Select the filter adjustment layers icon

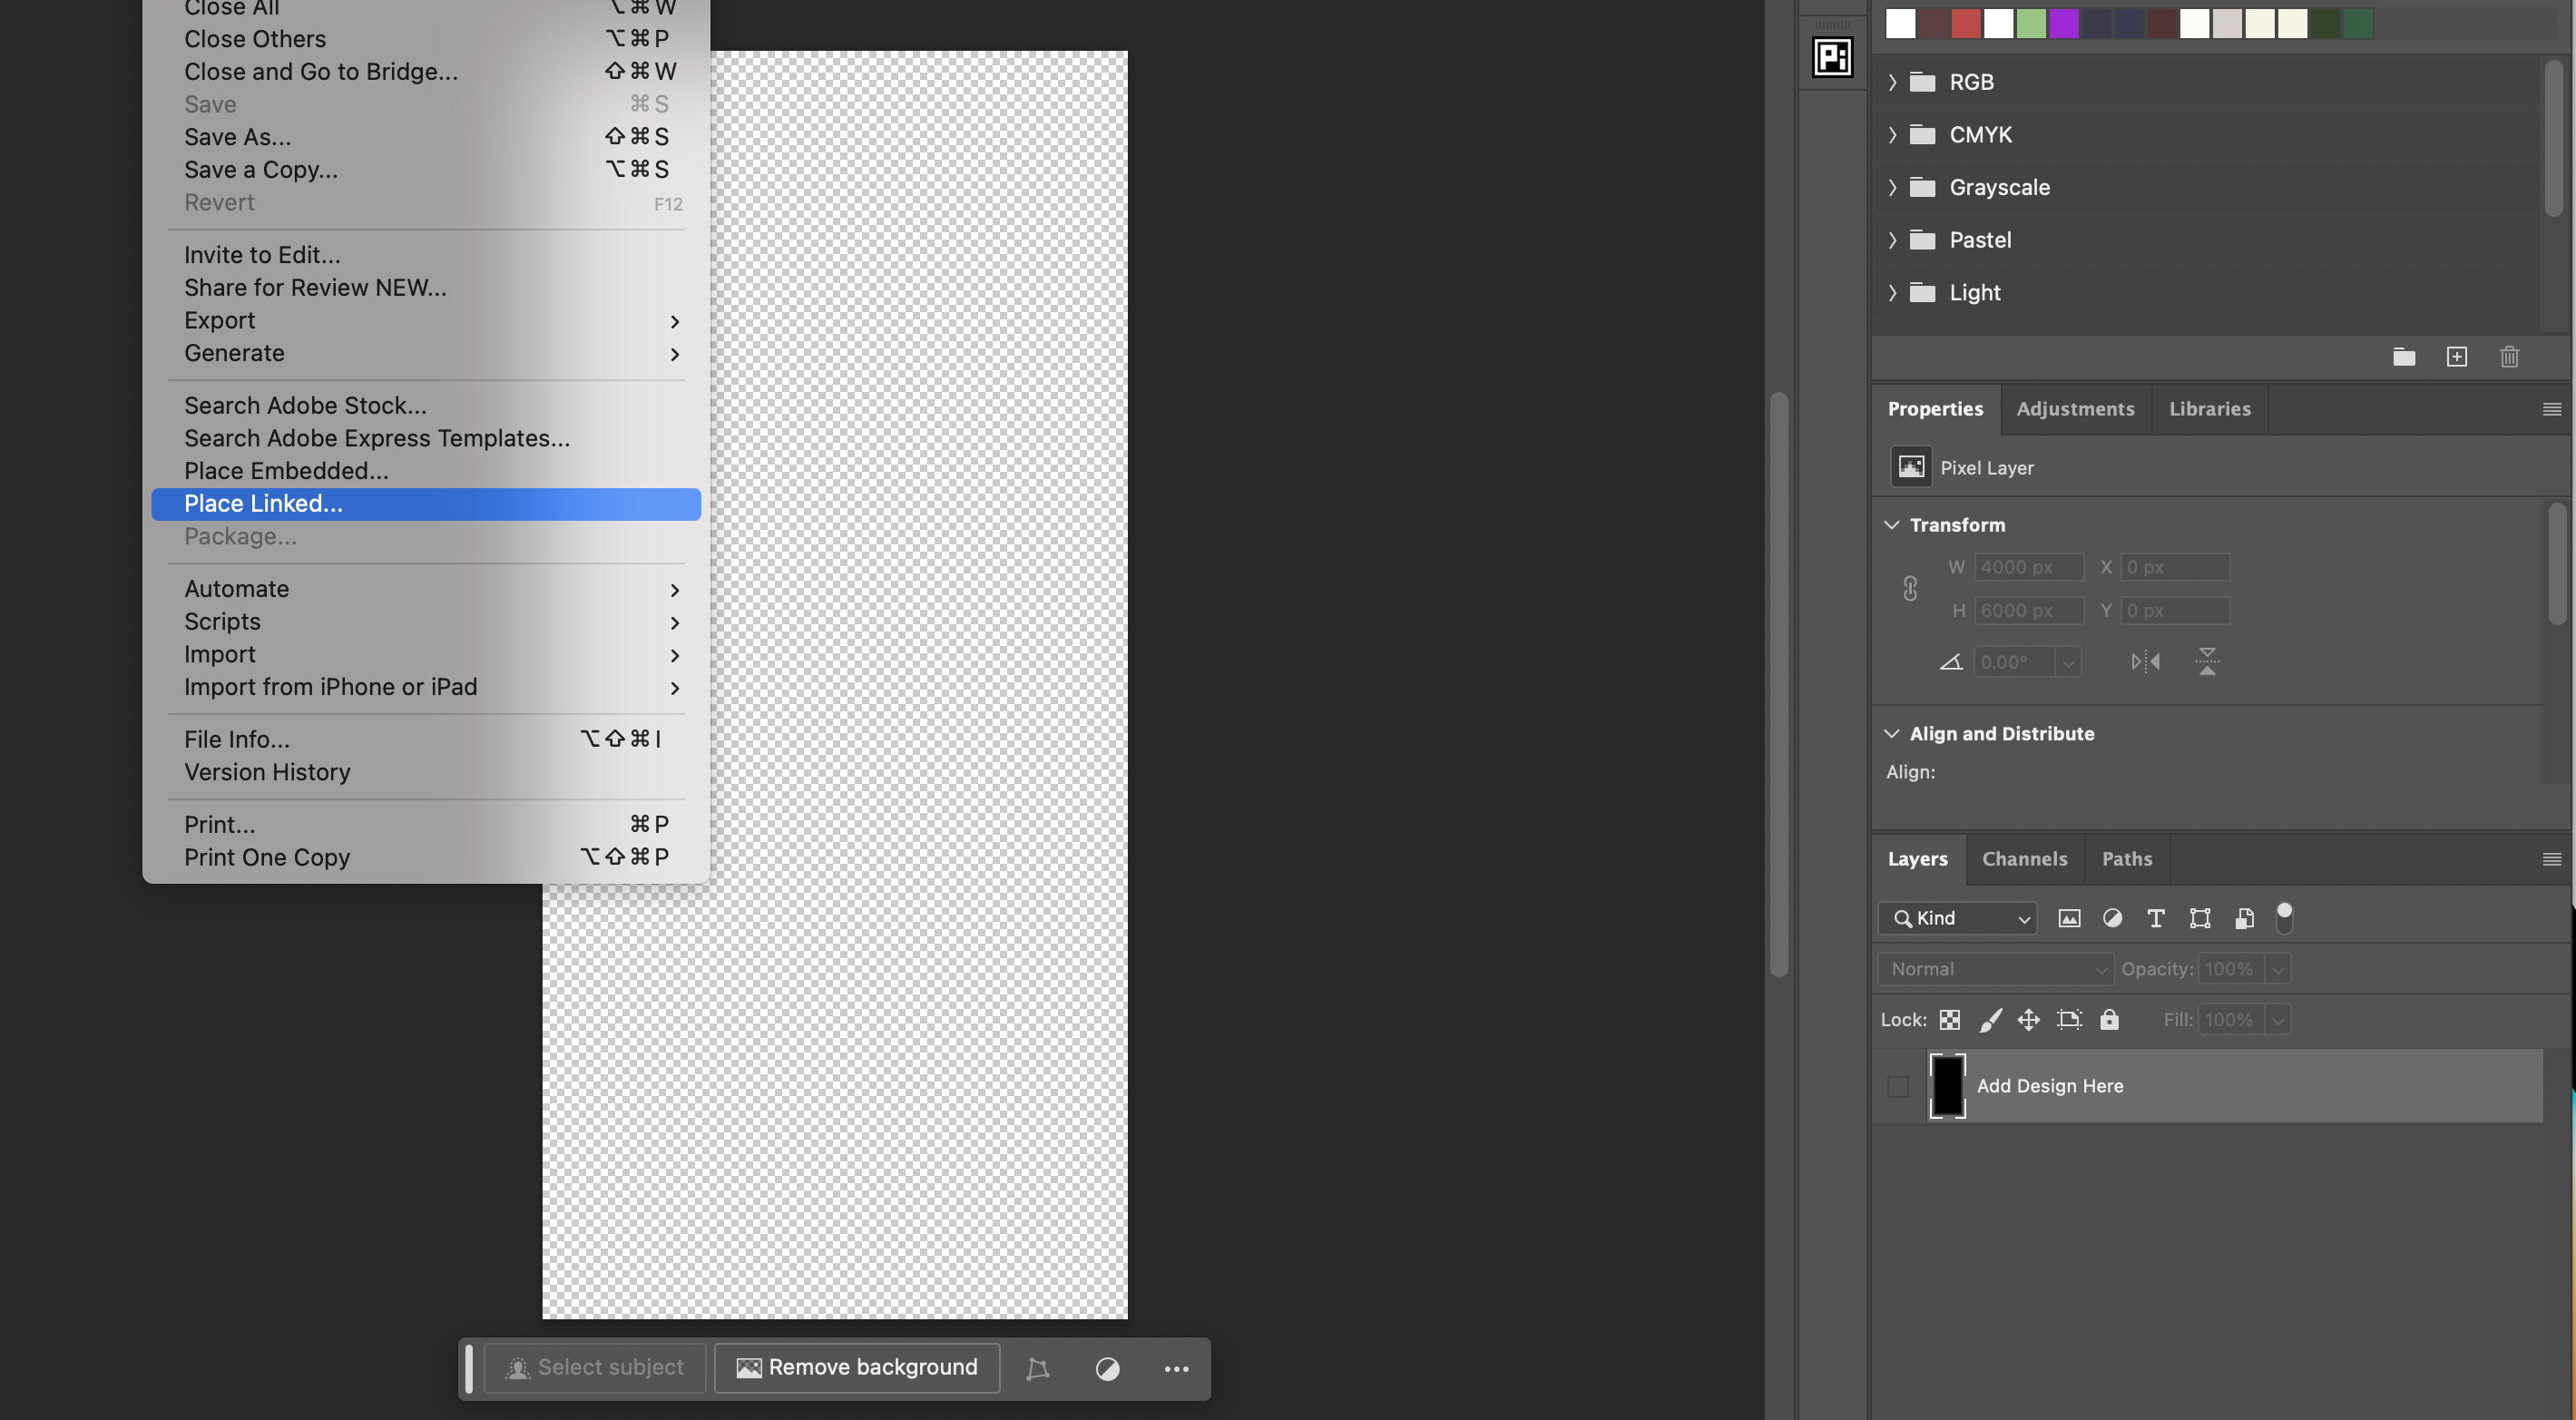click(x=2113, y=918)
